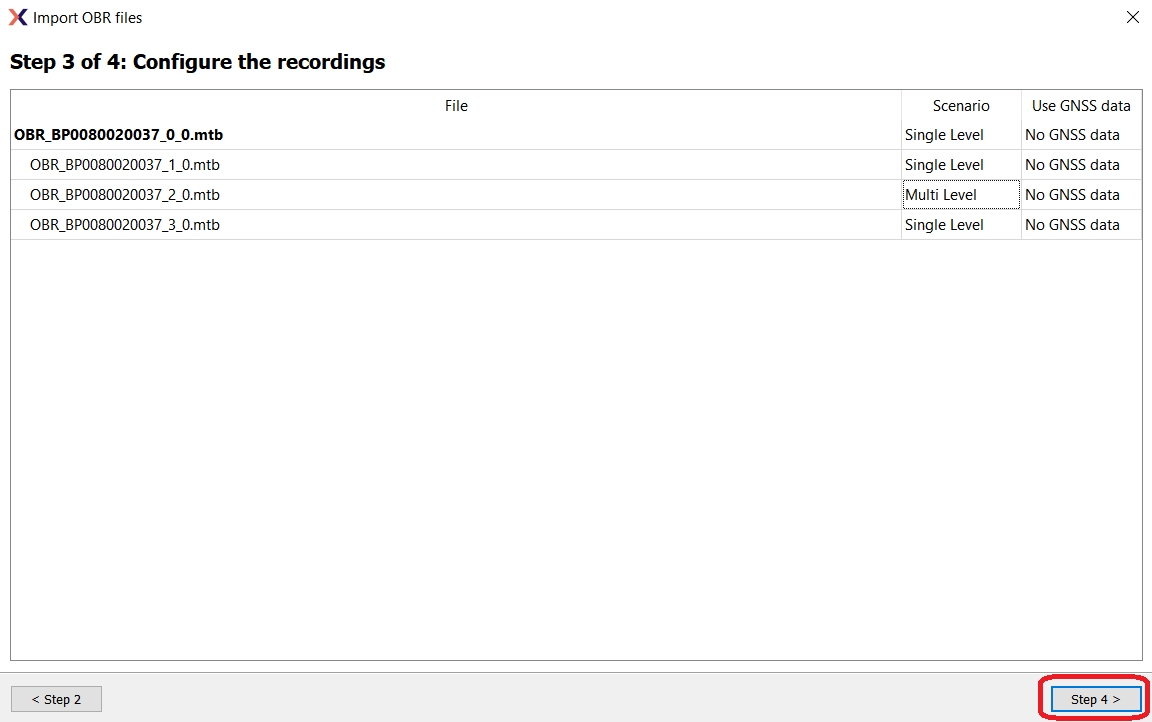Select the file OBR_BP0080020037_0_0.mtb

[117, 134]
